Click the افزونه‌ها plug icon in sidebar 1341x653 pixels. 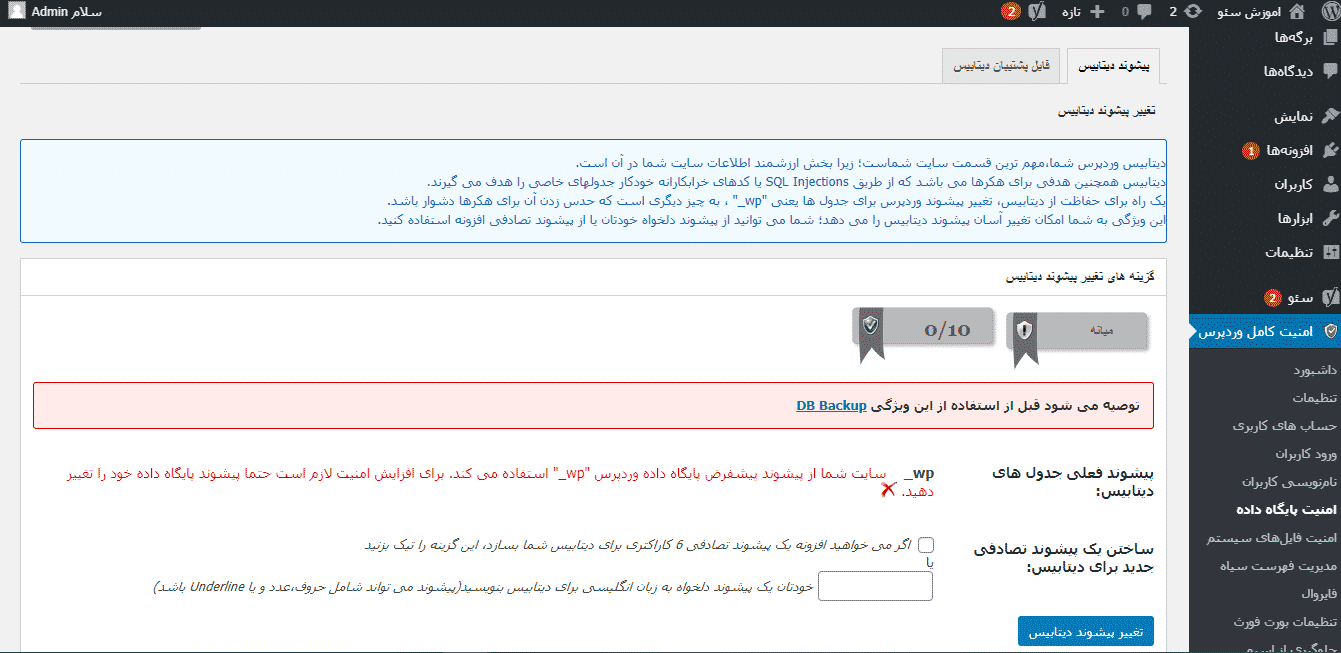click(1330, 150)
